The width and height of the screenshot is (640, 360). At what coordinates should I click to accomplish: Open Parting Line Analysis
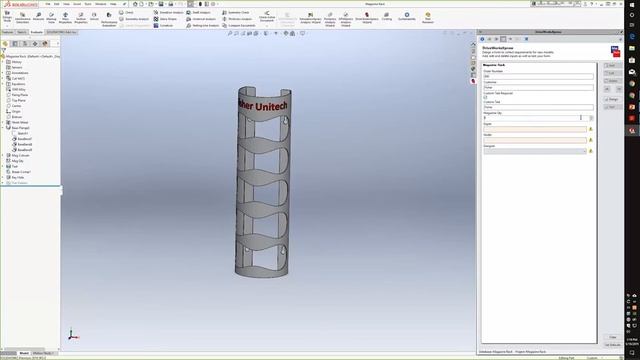(x=203, y=26)
